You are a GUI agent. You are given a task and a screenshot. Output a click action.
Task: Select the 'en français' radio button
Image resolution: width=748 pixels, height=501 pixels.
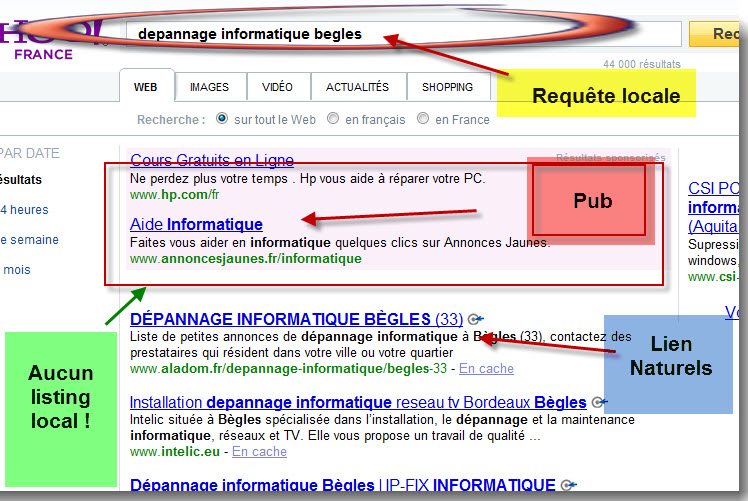click(x=333, y=118)
